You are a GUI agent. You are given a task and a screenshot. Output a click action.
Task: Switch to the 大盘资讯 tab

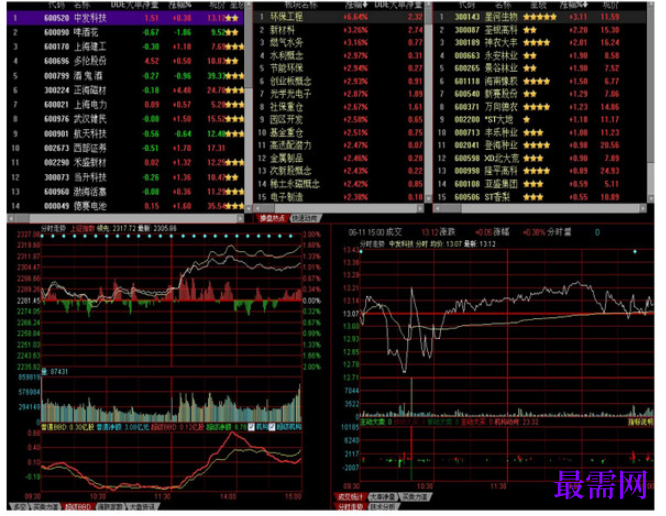143,507
